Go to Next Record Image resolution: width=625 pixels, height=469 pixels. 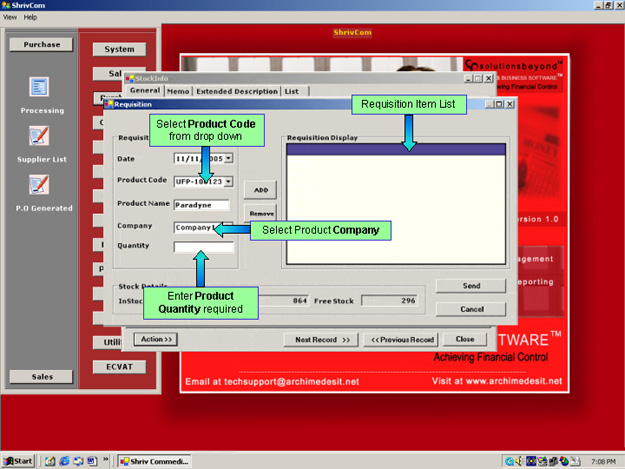pyautogui.click(x=322, y=339)
